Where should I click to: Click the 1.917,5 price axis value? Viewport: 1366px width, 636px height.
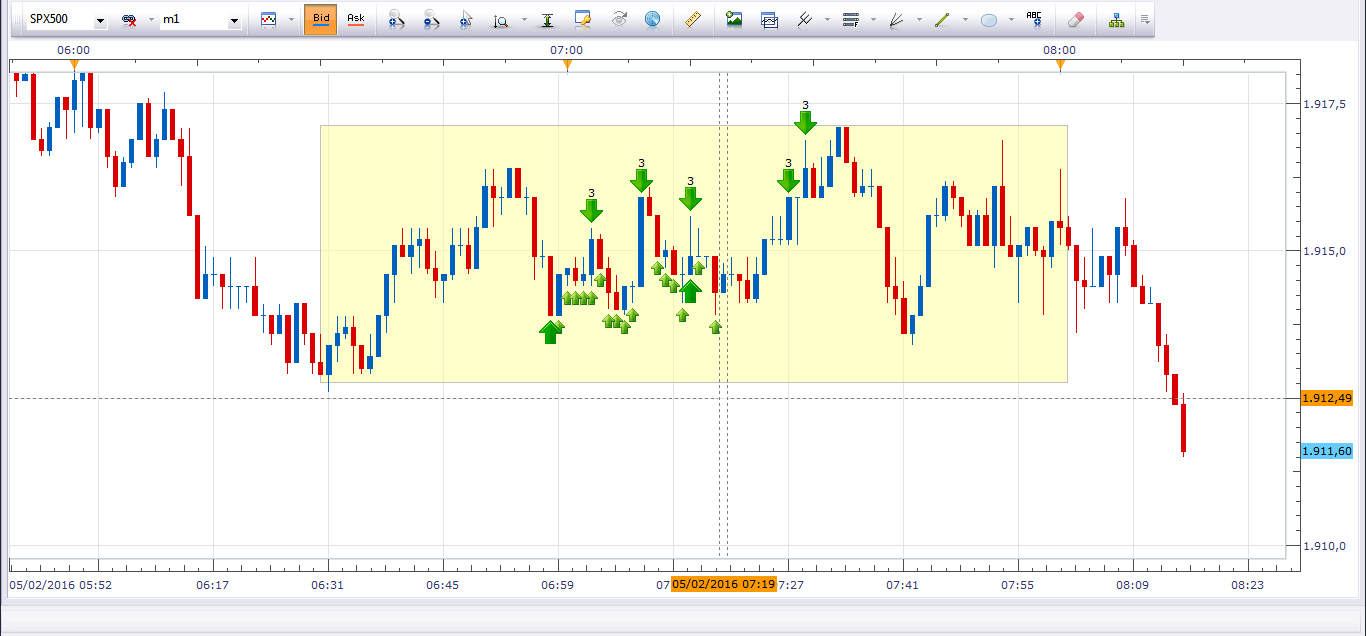(x=1326, y=103)
